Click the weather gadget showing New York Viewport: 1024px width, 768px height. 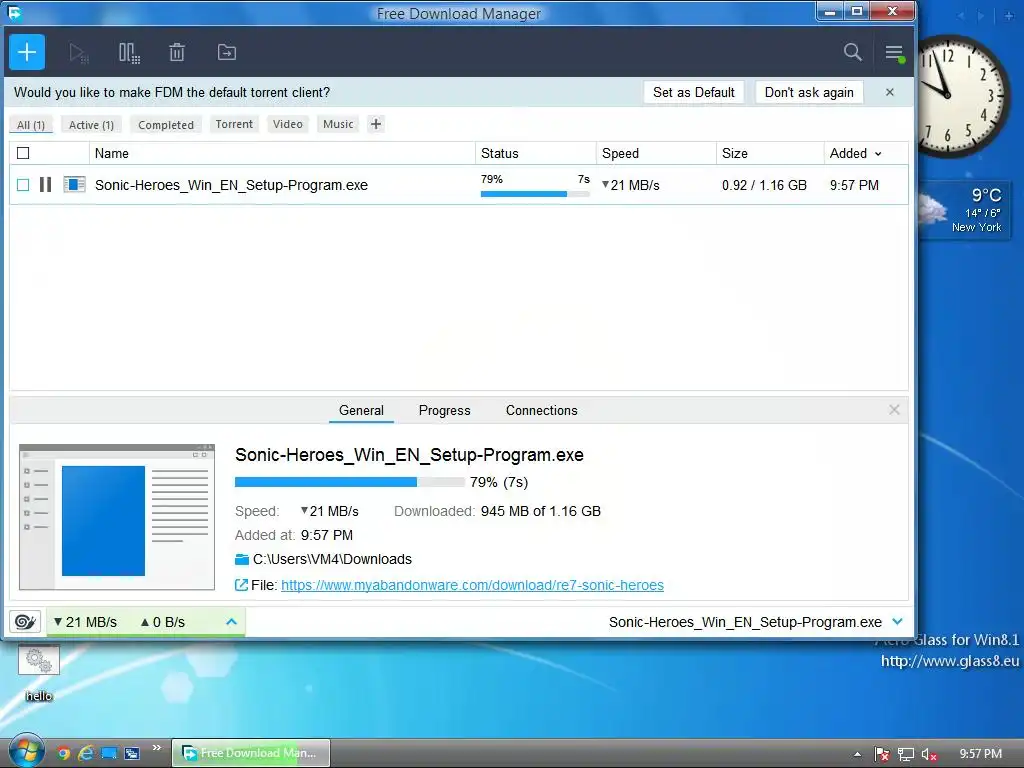coord(965,210)
